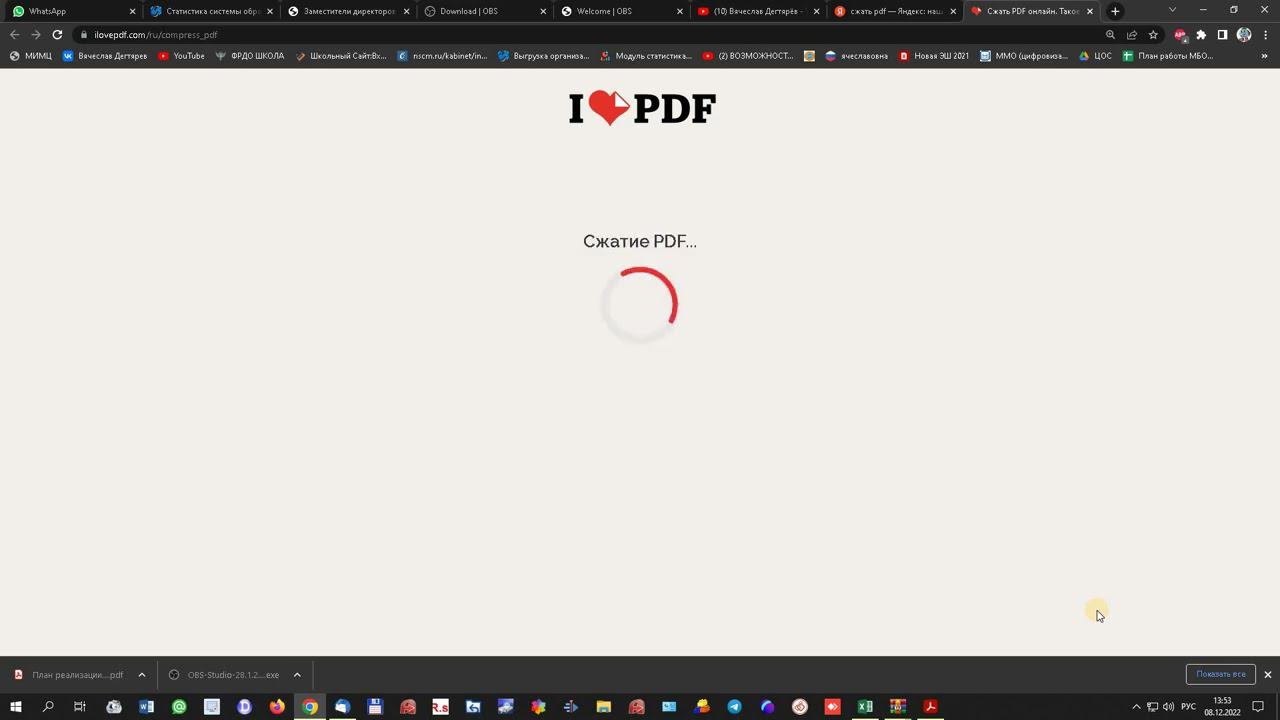Go forward using the browser forward arrow

36,35
